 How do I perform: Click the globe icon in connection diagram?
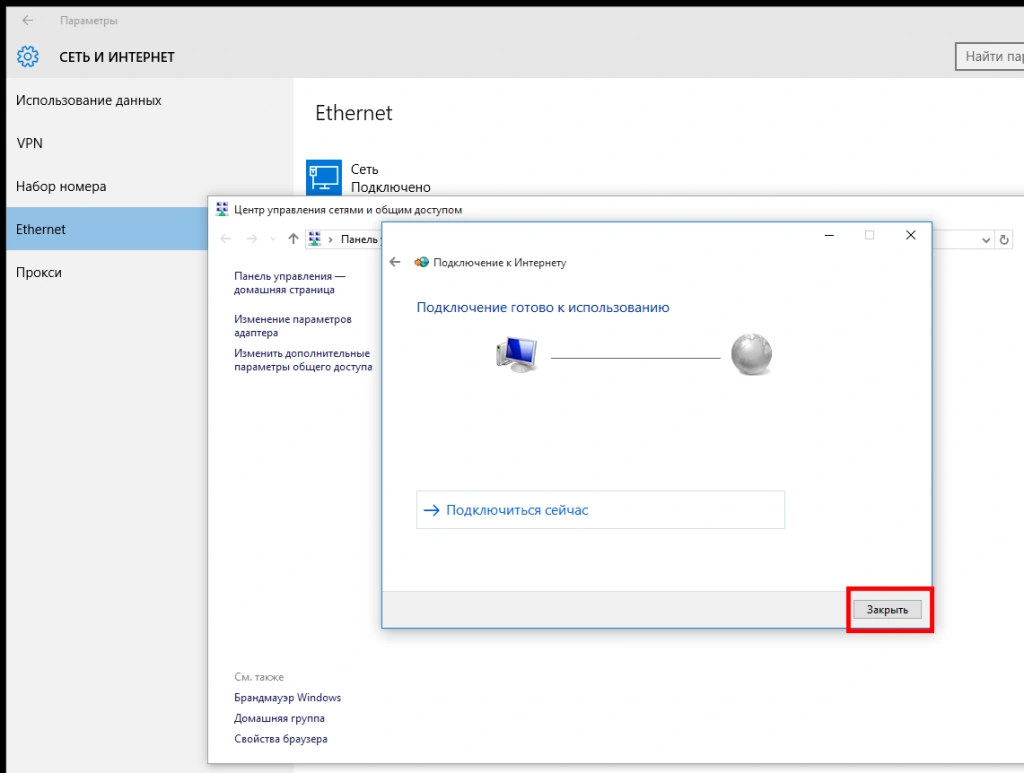tap(751, 354)
